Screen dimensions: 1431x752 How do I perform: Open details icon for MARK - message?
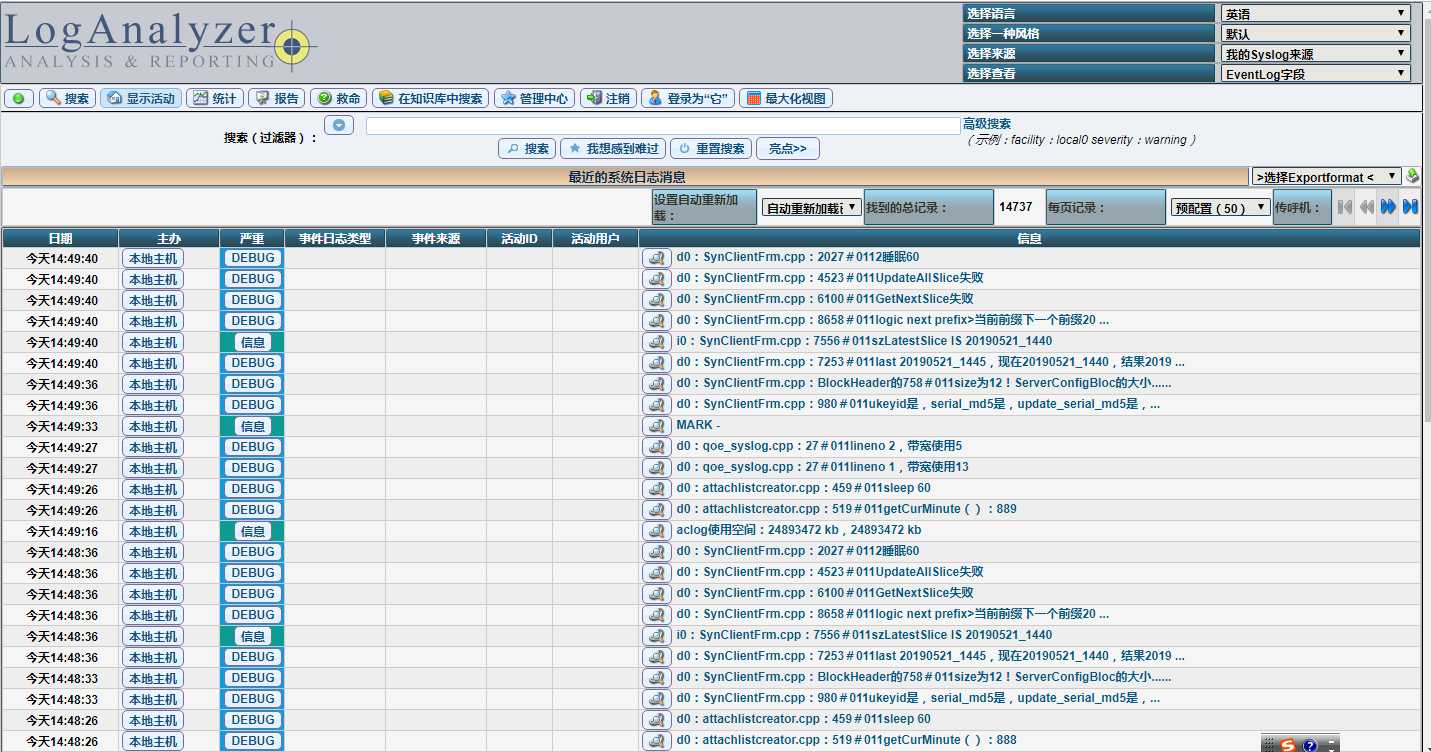click(656, 426)
